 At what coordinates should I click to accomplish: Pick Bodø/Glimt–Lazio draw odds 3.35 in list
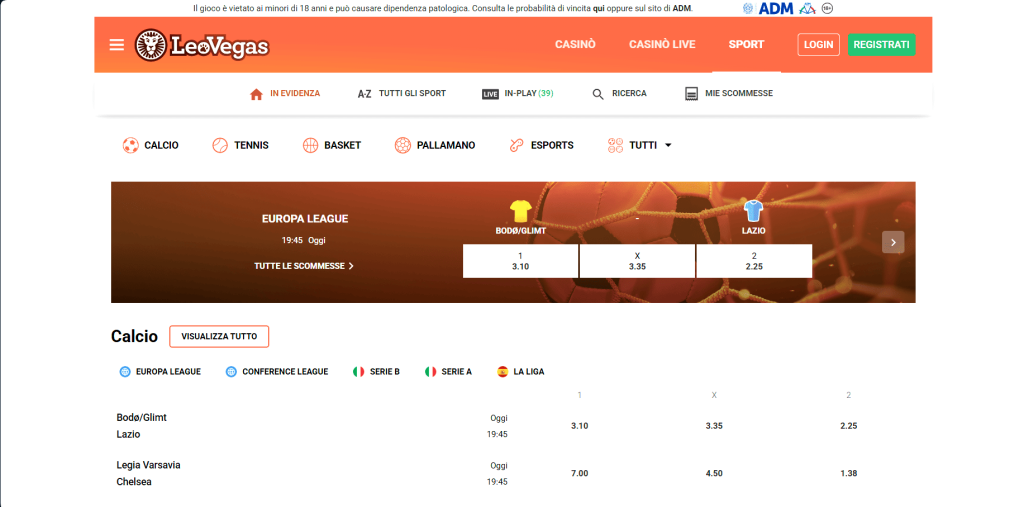tap(714, 426)
